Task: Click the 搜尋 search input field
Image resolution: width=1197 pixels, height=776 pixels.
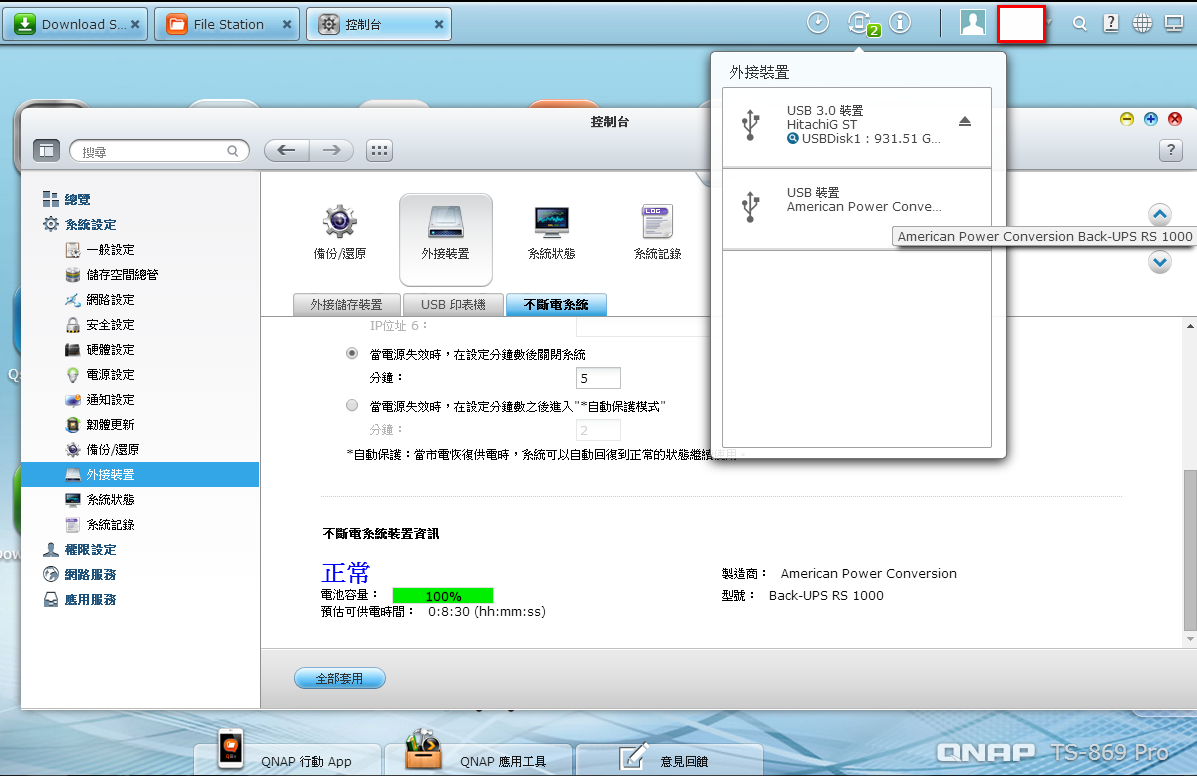Action: [153, 151]
